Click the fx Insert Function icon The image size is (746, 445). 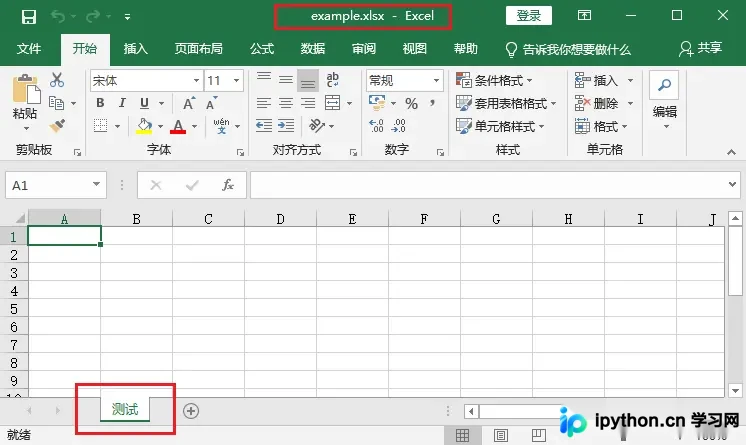click(228, 185)
